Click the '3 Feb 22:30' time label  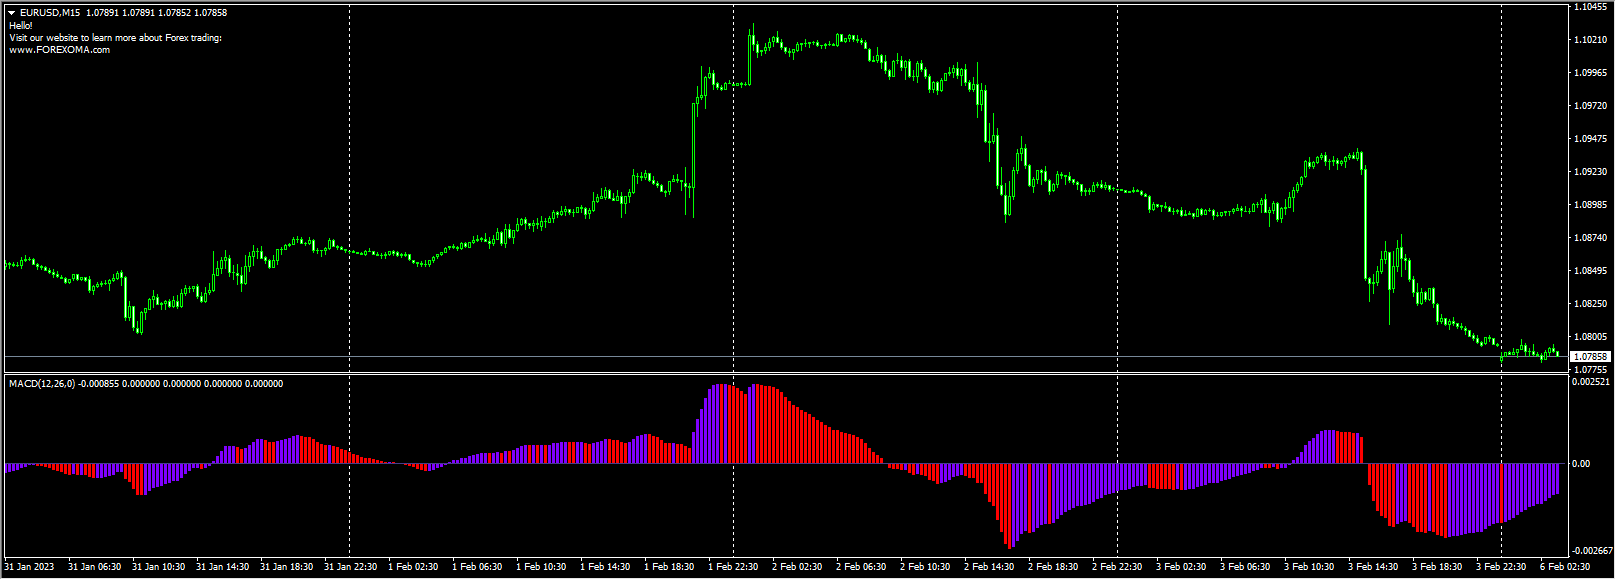(x=1501, y=567)
